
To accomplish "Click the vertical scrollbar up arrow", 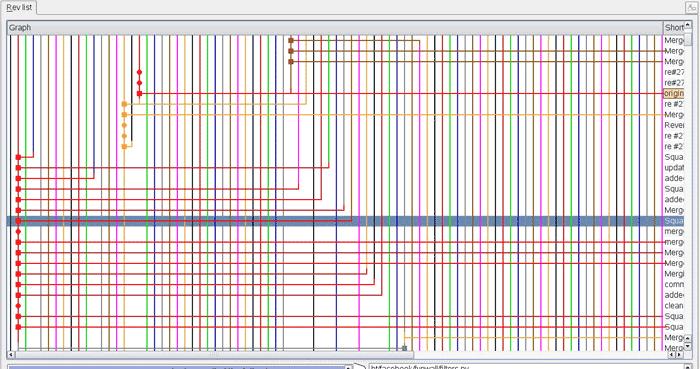I will click(x=688, y=25).
